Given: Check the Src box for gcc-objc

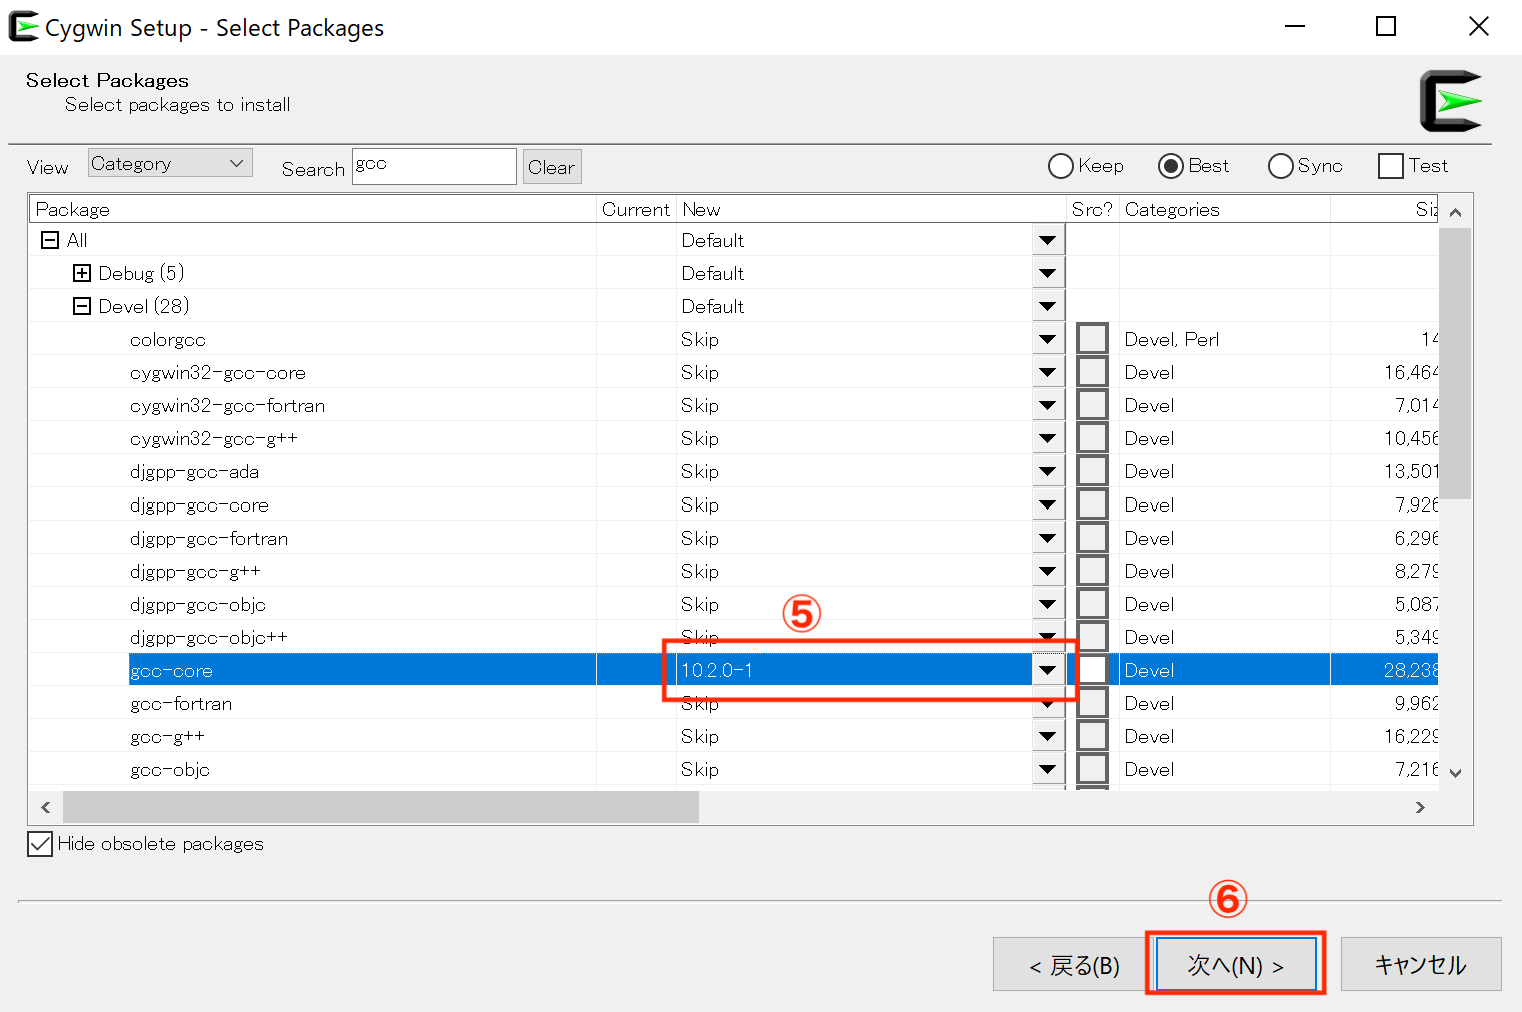Looking at the screenshot, I should coord(1092,769).
